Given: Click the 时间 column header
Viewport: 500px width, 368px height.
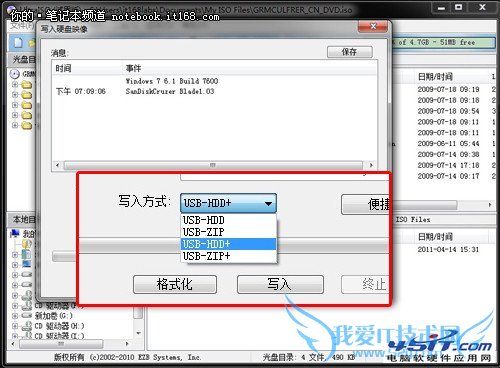Looking at the screenshot, I should point(63,69).
